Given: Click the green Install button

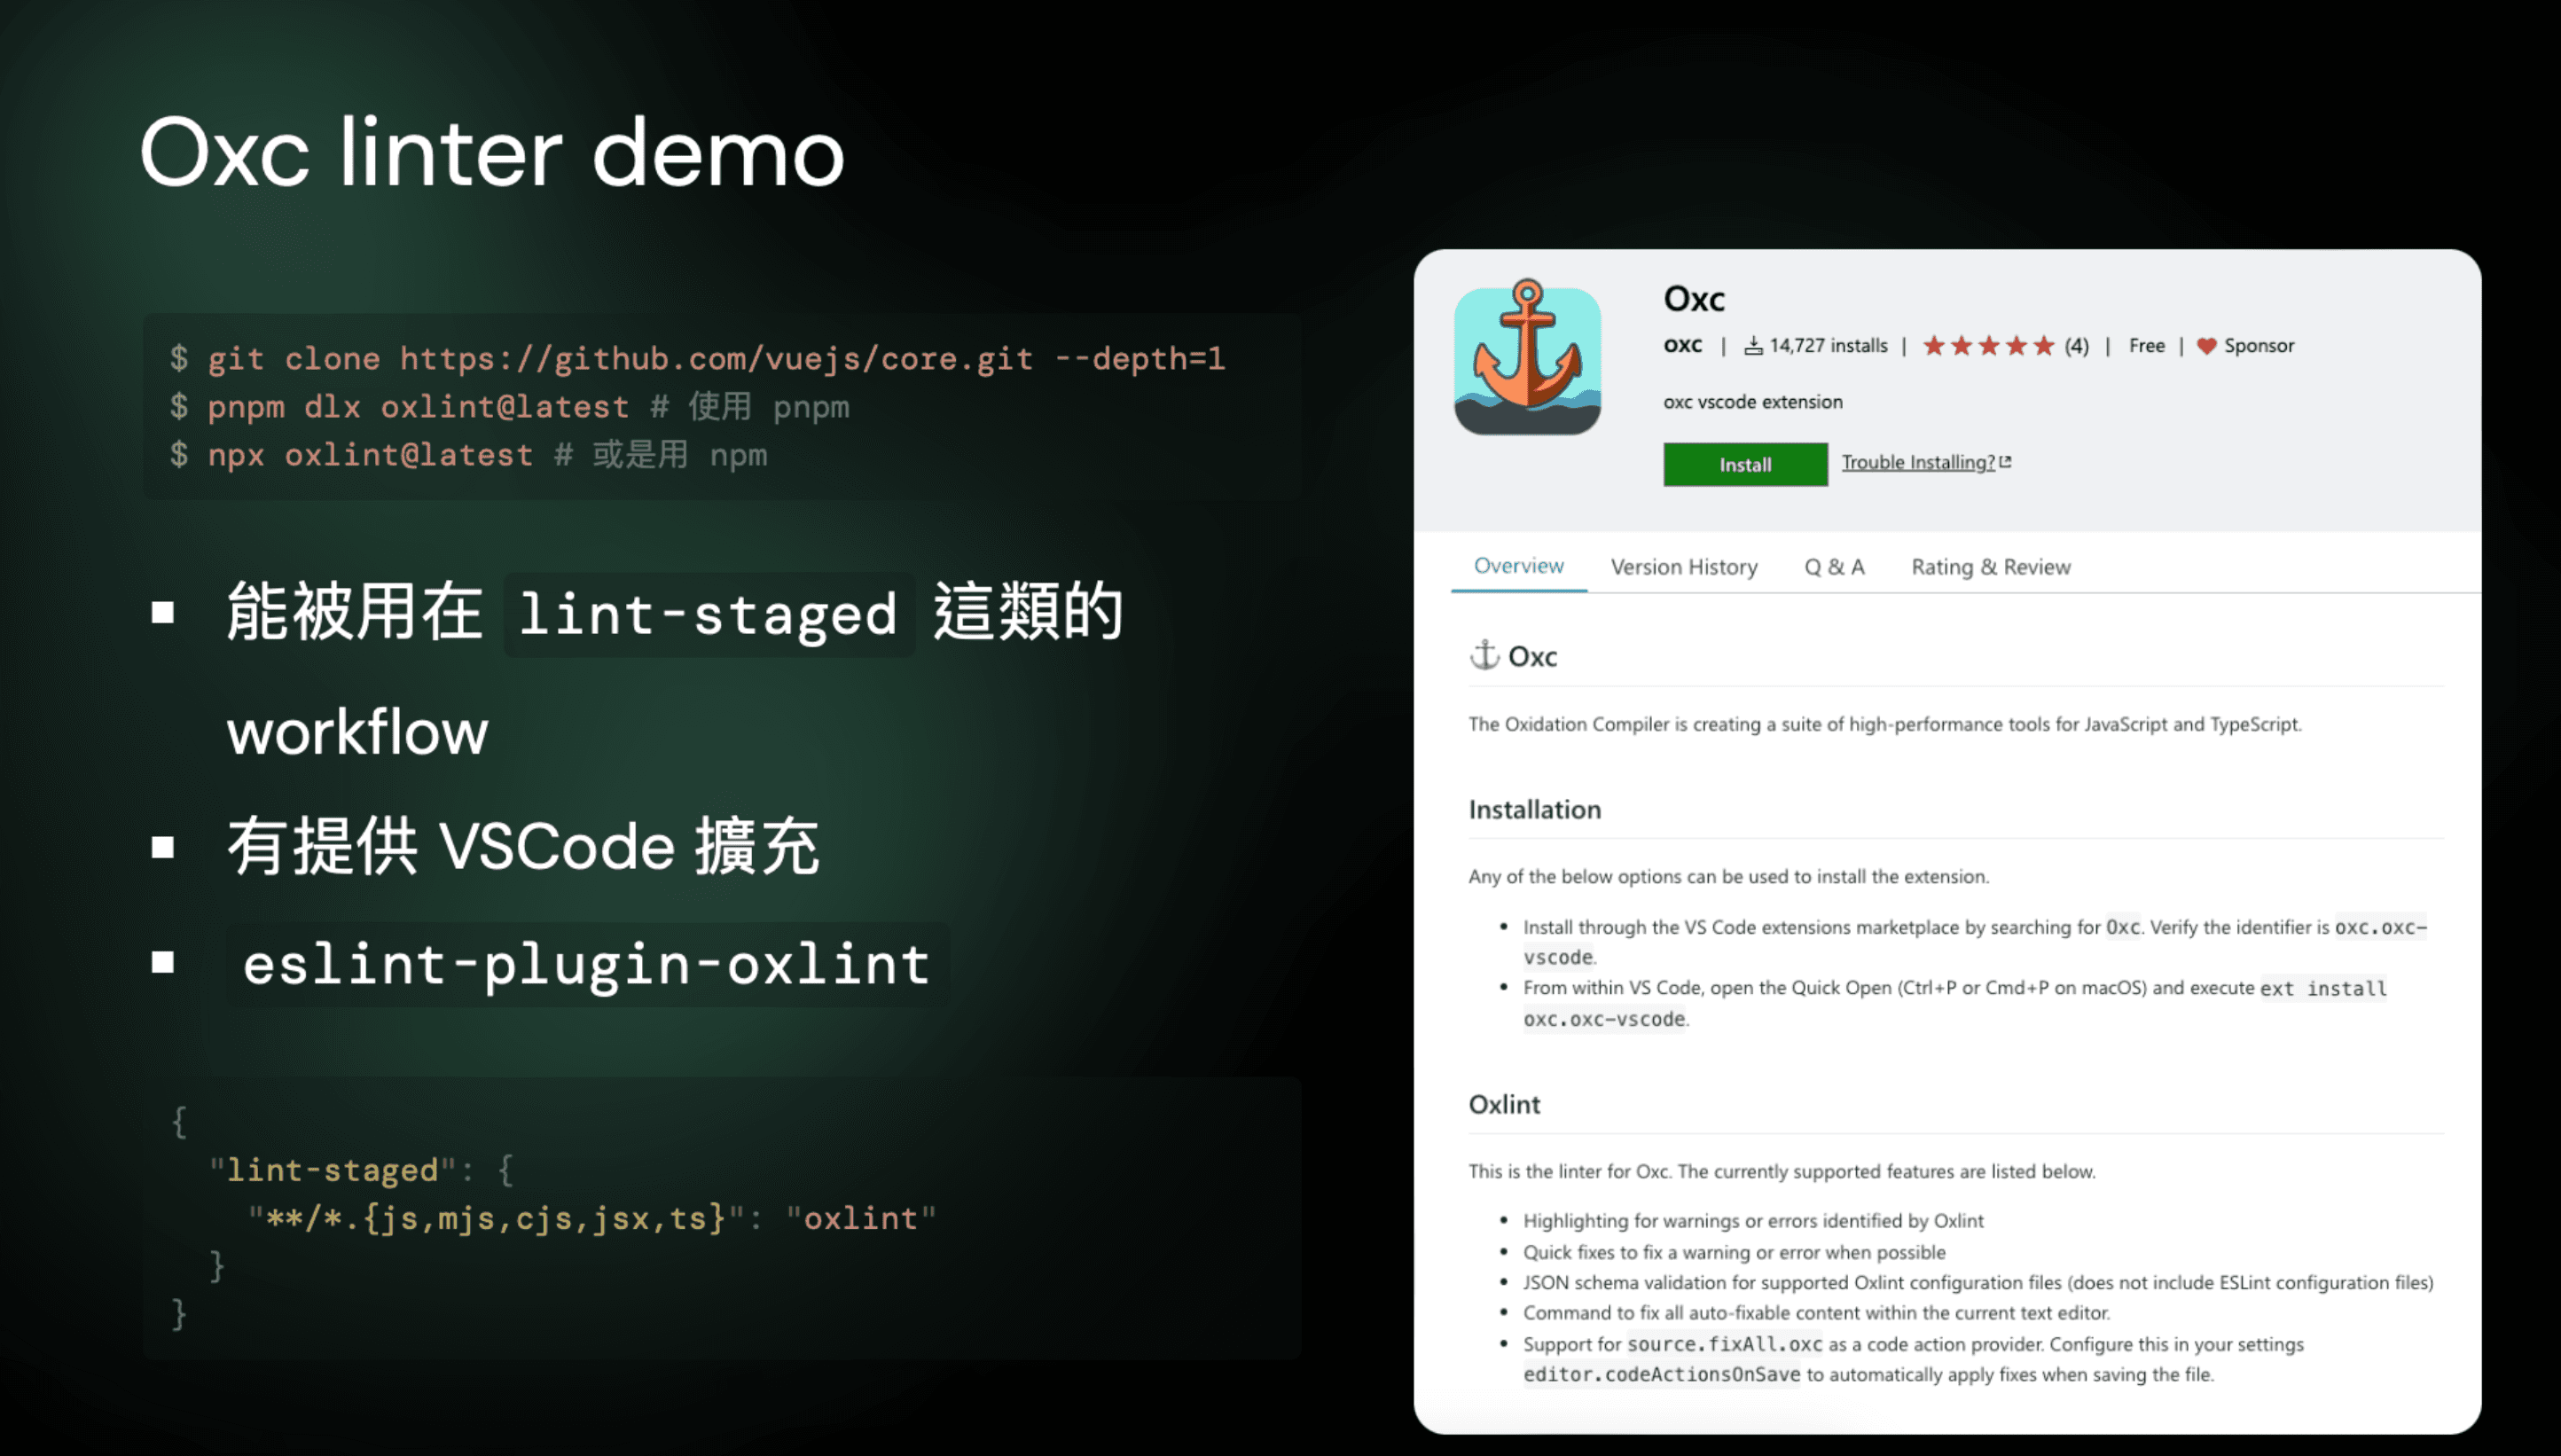Looking at the screenshot, I should tap(1744, 463).
